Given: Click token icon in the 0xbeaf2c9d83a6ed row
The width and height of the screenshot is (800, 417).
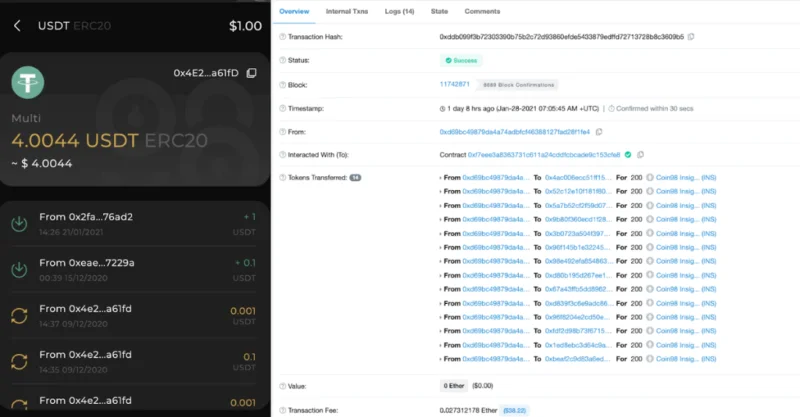Looking at the screenshot, I should click(x=649, y=359).
